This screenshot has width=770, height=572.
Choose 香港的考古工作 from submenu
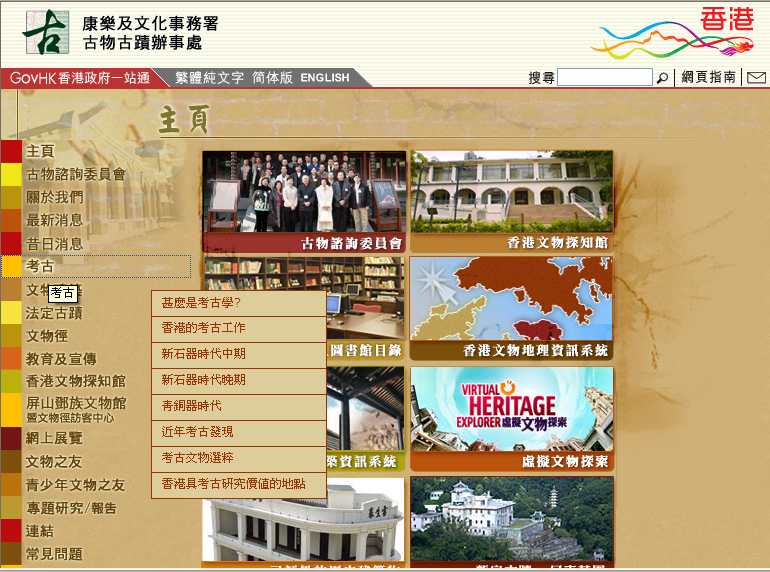[239, 328]
